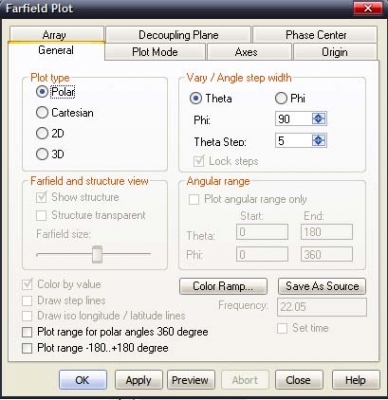This screenshot has width=388, height=400.
Task: Click the Theta Step spinner arrows
Action: pyautogui.click(x=318, y=141)
